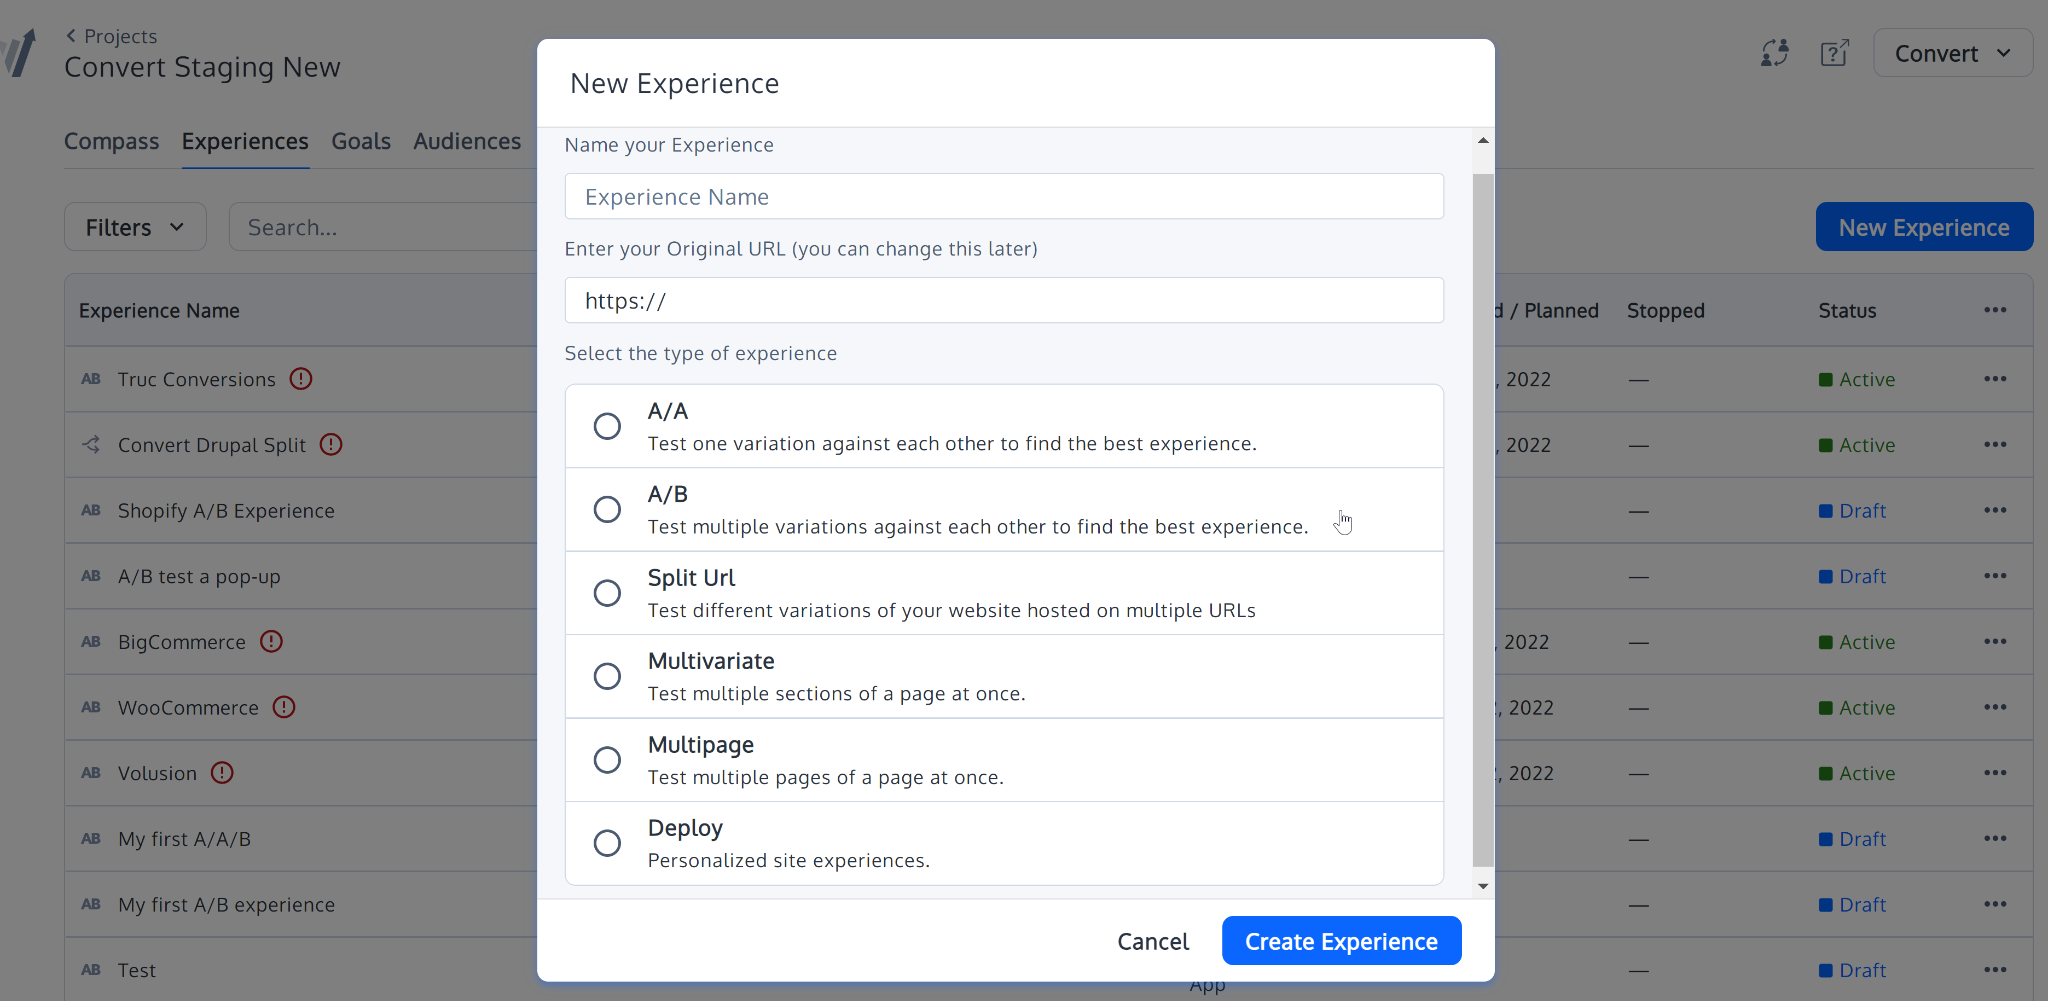
Task: Click Create Experience button
Action: [1341, 941]
